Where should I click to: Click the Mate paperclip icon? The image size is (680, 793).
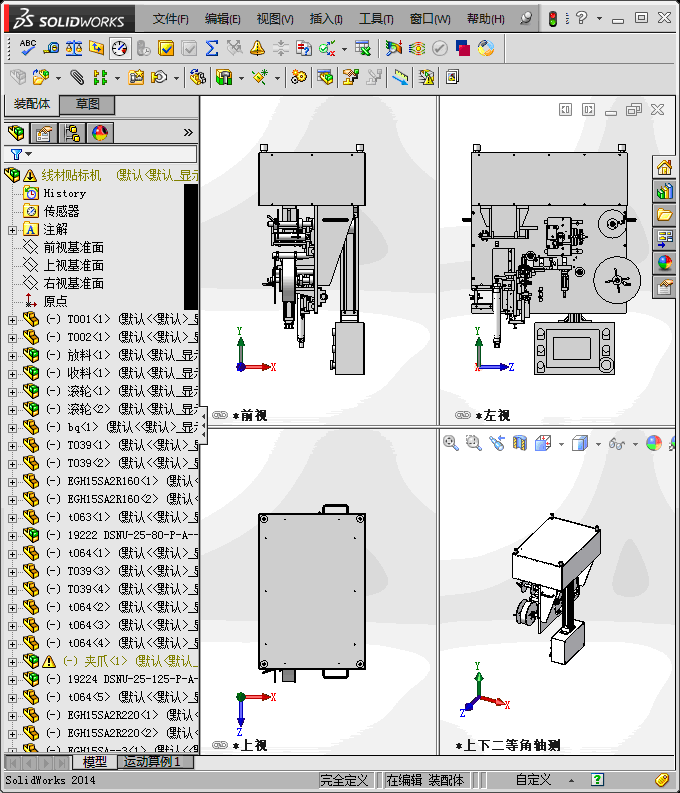77,77
